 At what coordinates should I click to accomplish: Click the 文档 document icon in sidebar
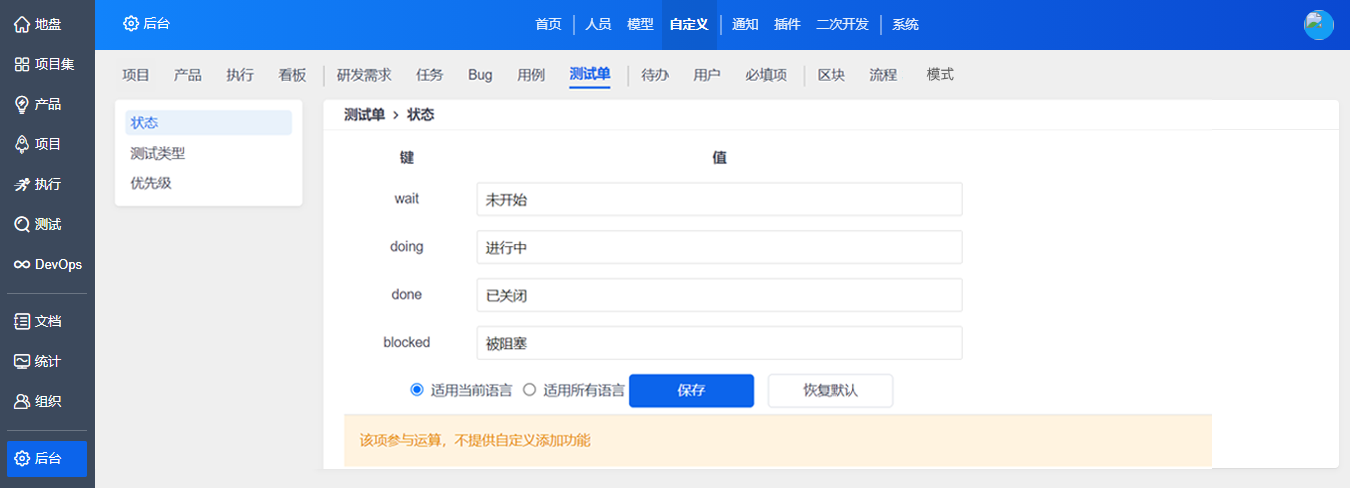point(21,321)
